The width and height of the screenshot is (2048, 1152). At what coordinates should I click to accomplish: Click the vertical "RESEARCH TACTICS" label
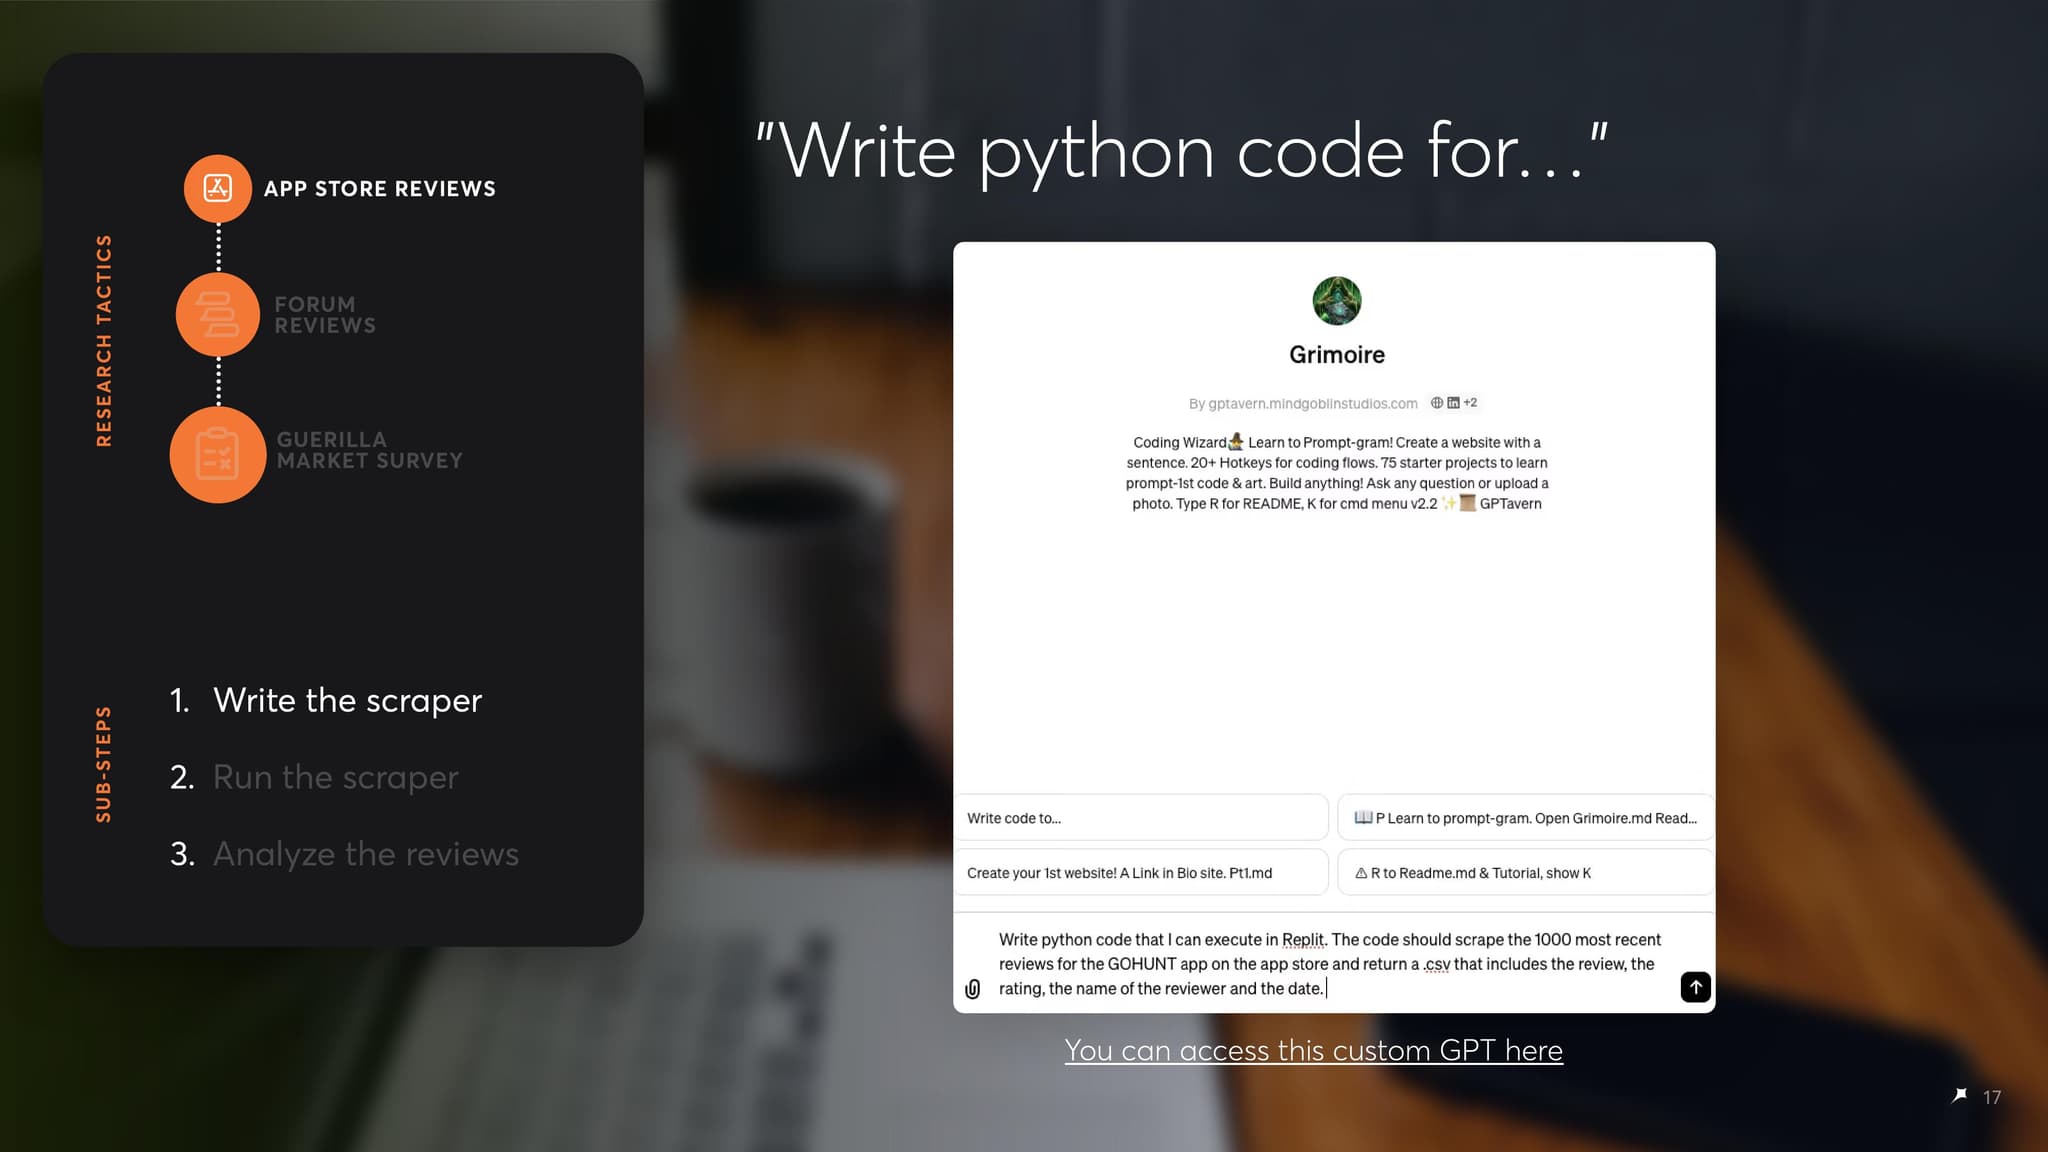(104, 341)
